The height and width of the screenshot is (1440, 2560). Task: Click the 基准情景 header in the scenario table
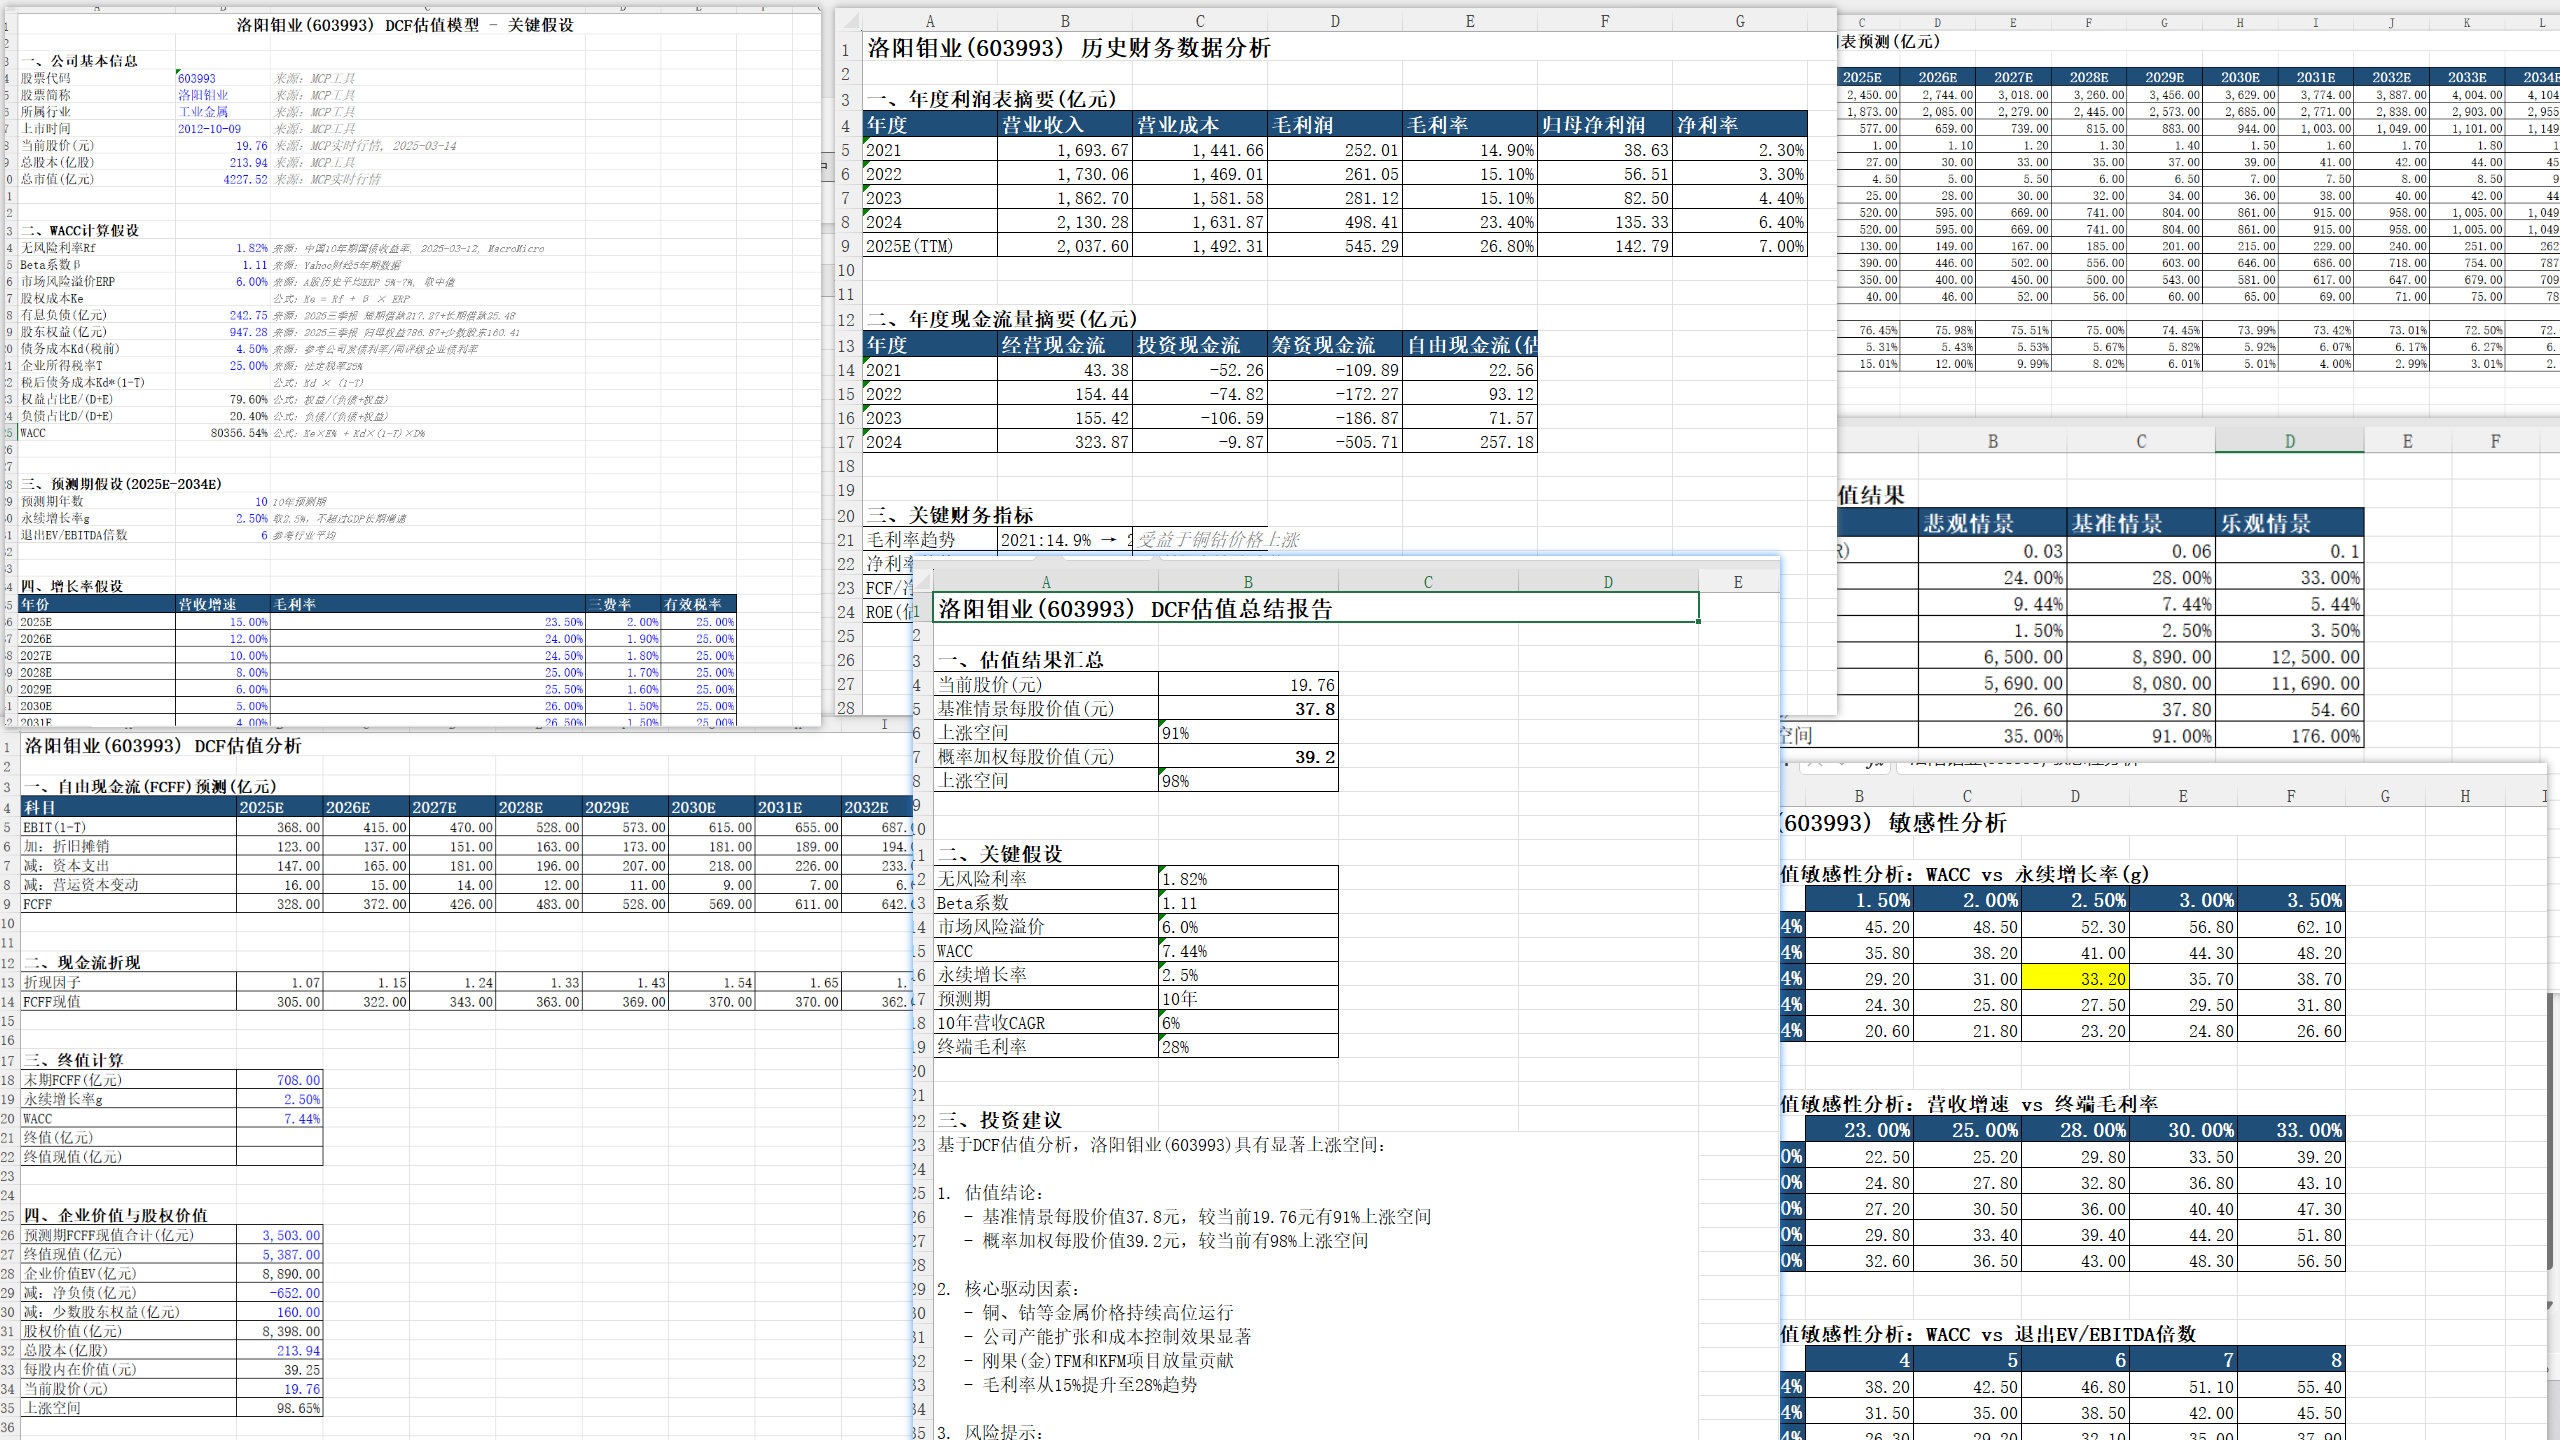2141,523
